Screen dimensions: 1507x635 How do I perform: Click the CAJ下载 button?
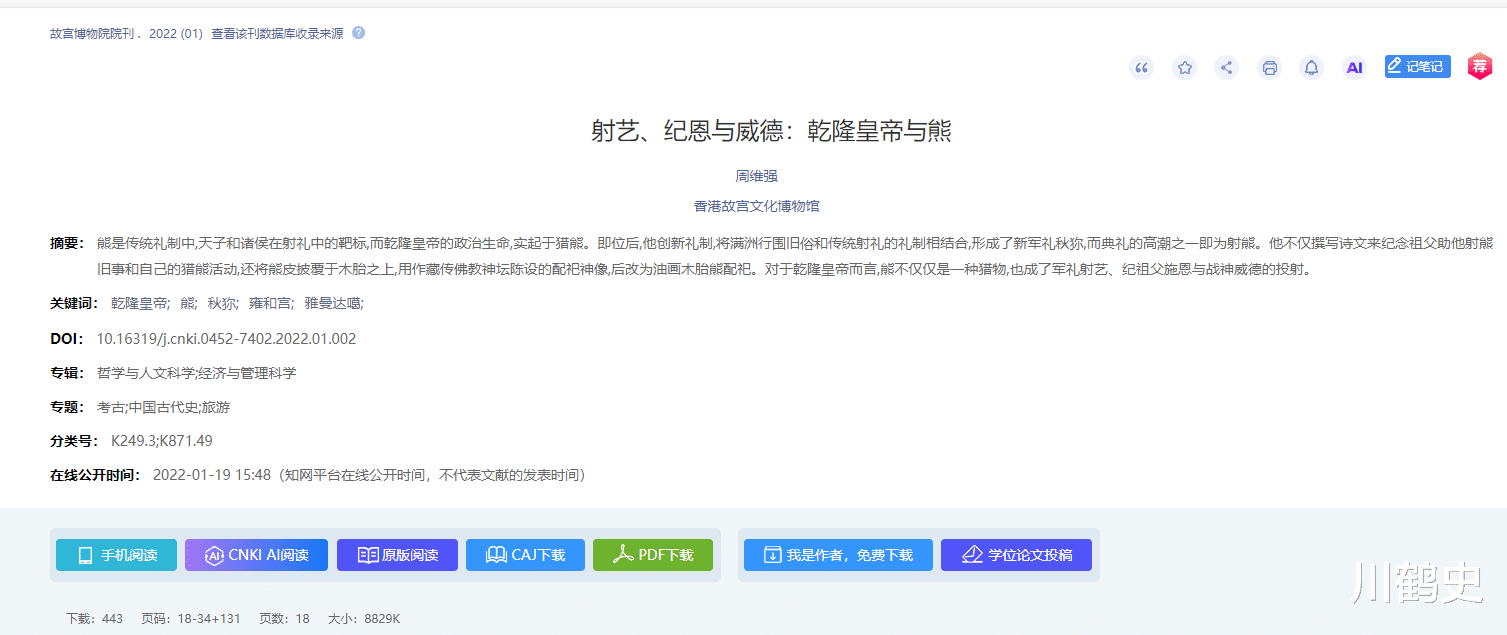coord(525,555)
